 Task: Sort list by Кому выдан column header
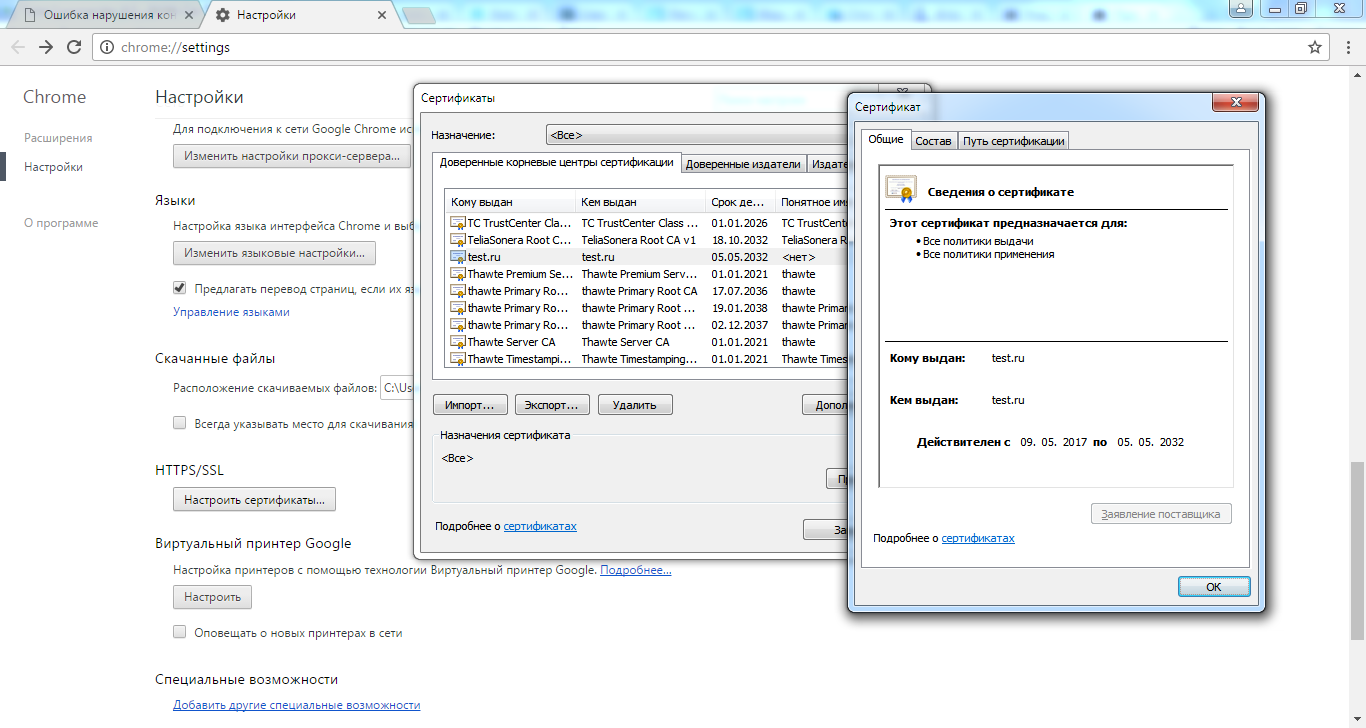510,202
